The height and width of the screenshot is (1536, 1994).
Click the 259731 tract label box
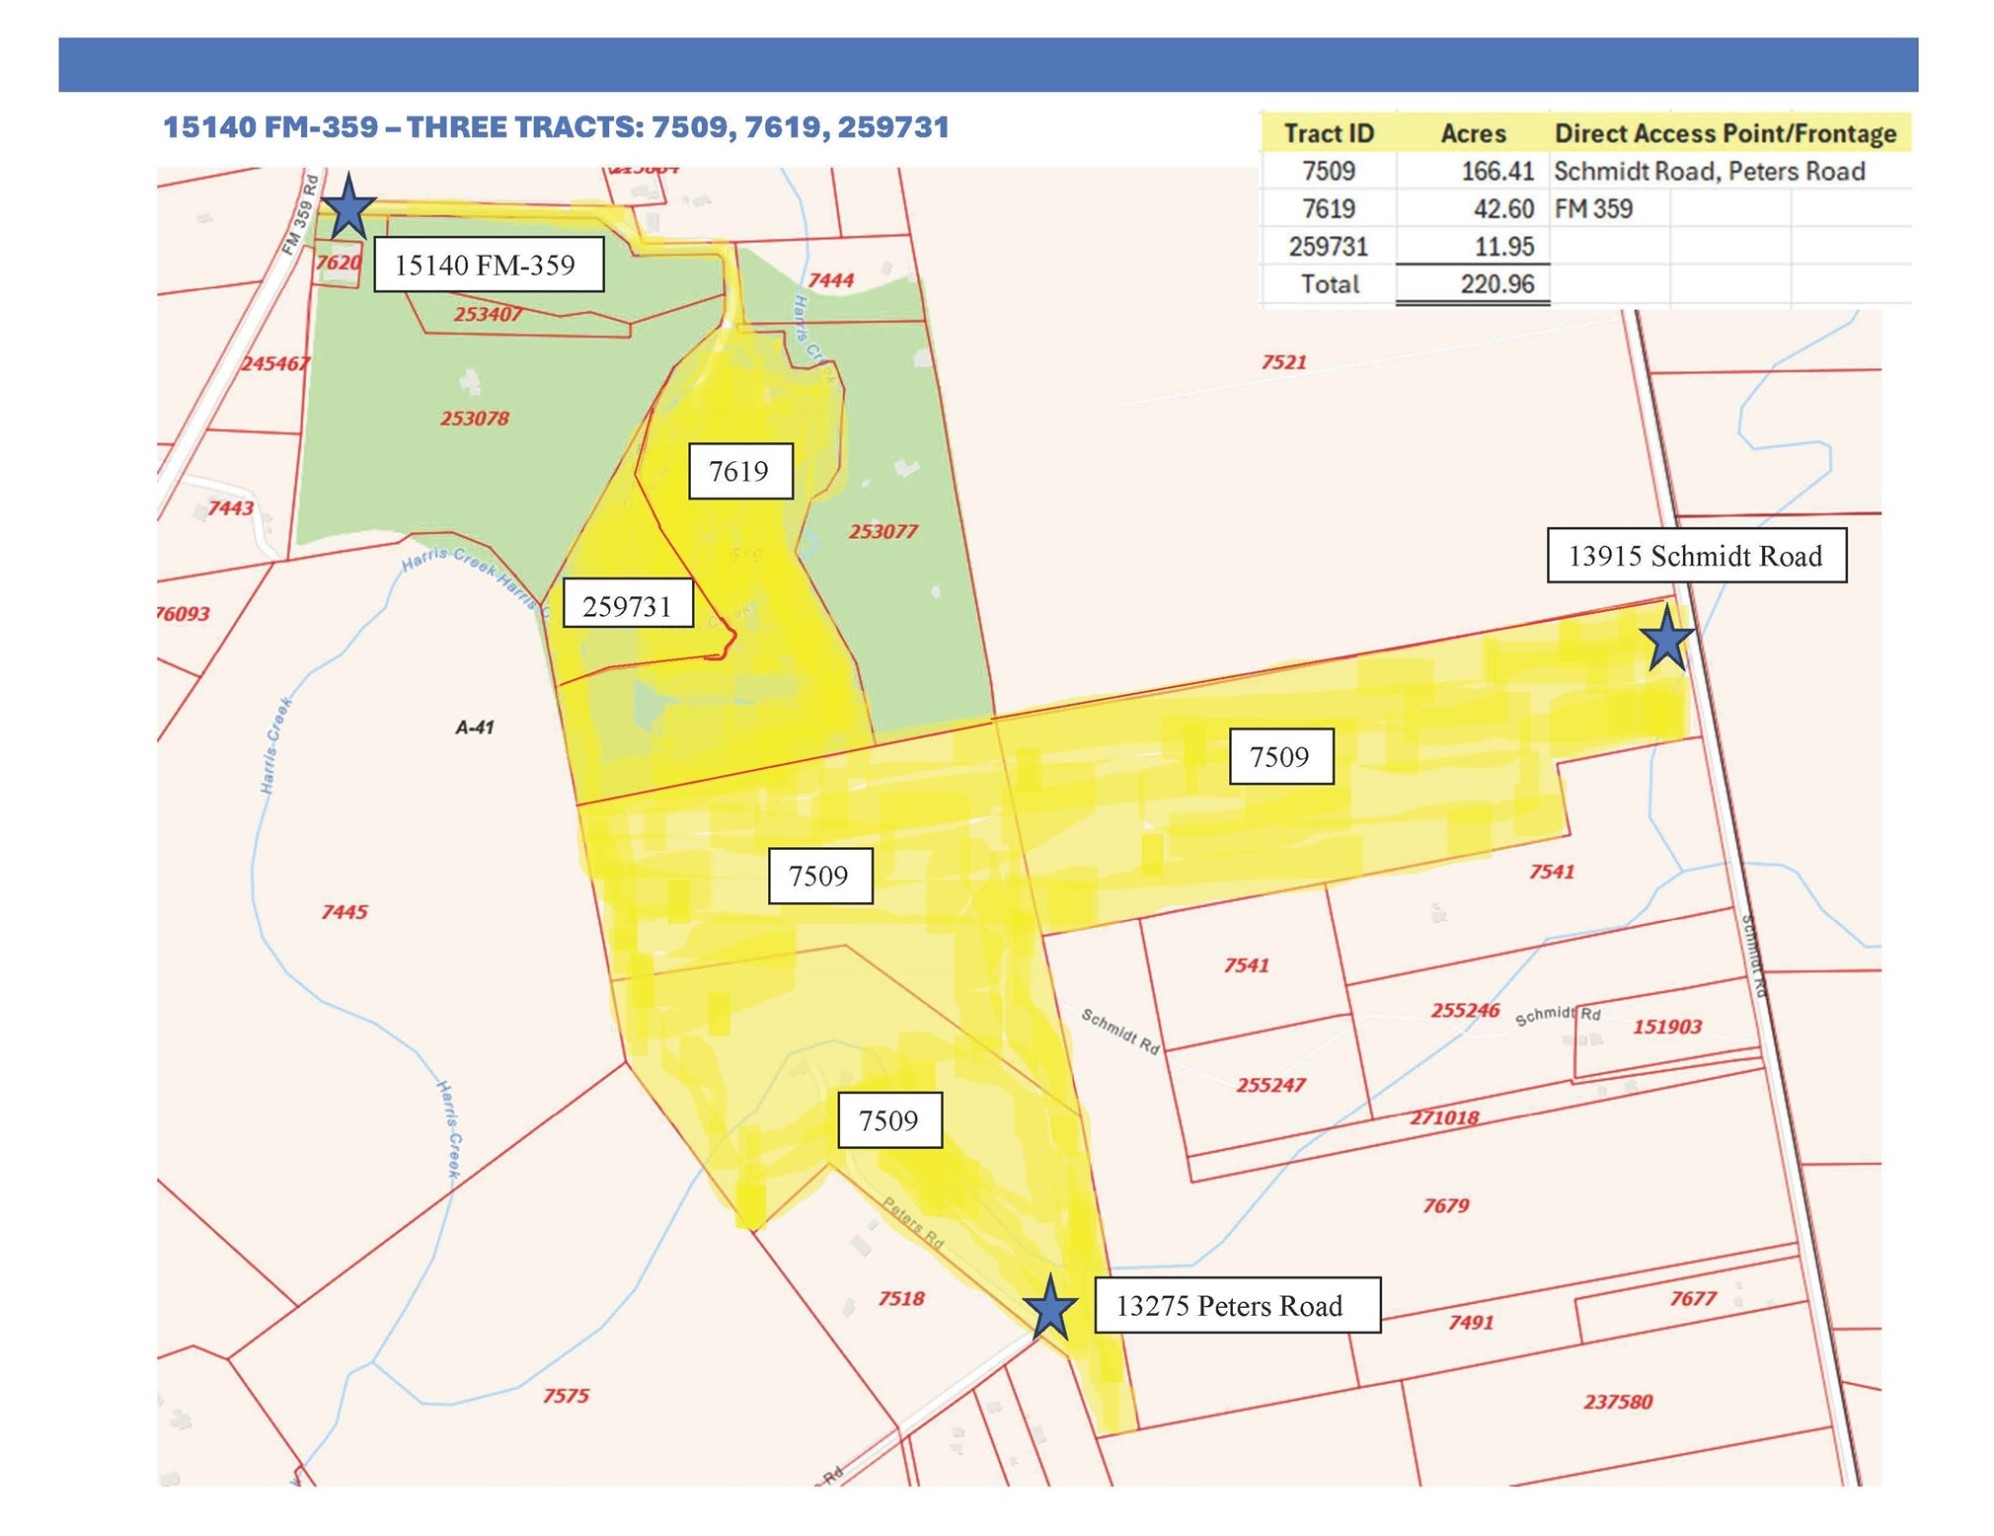point(627,605)
